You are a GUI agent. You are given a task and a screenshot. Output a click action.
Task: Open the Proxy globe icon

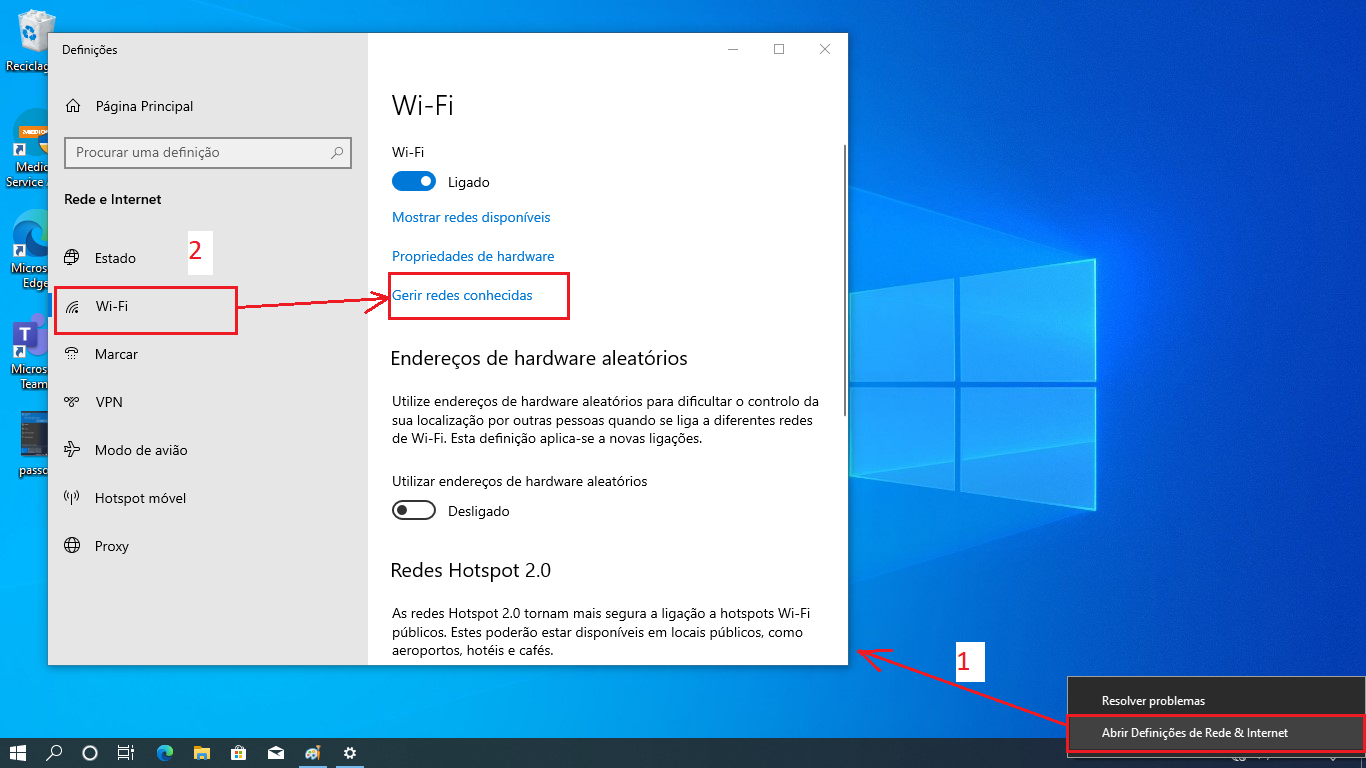pyautogui.click(x=72, y=546)
